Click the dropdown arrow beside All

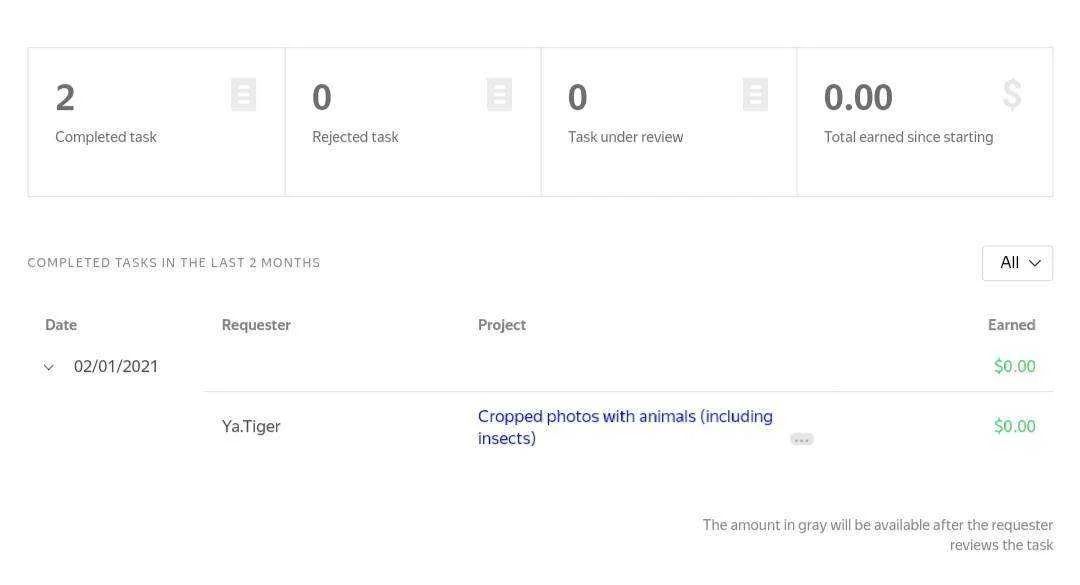tap(1035, 263)
